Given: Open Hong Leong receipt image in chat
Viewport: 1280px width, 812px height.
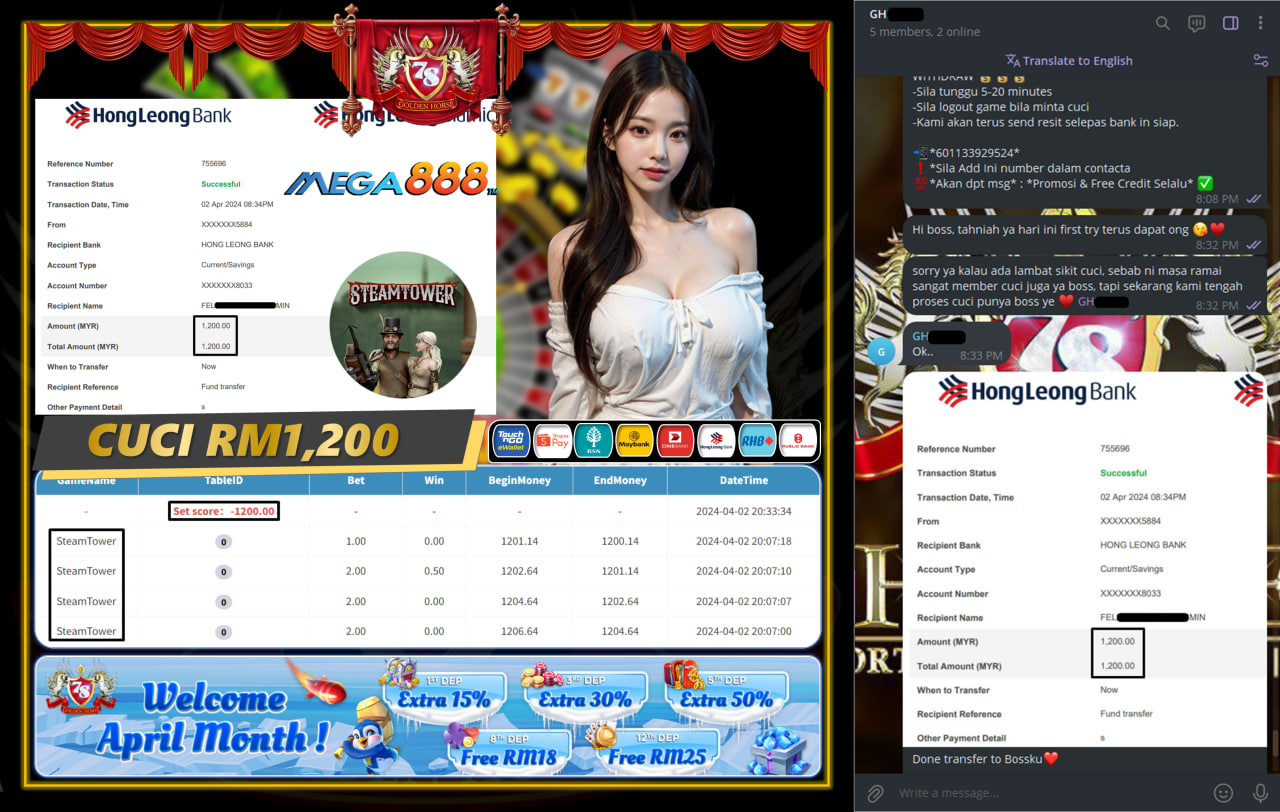Looking at the screenshot, I should point(1084,559).
